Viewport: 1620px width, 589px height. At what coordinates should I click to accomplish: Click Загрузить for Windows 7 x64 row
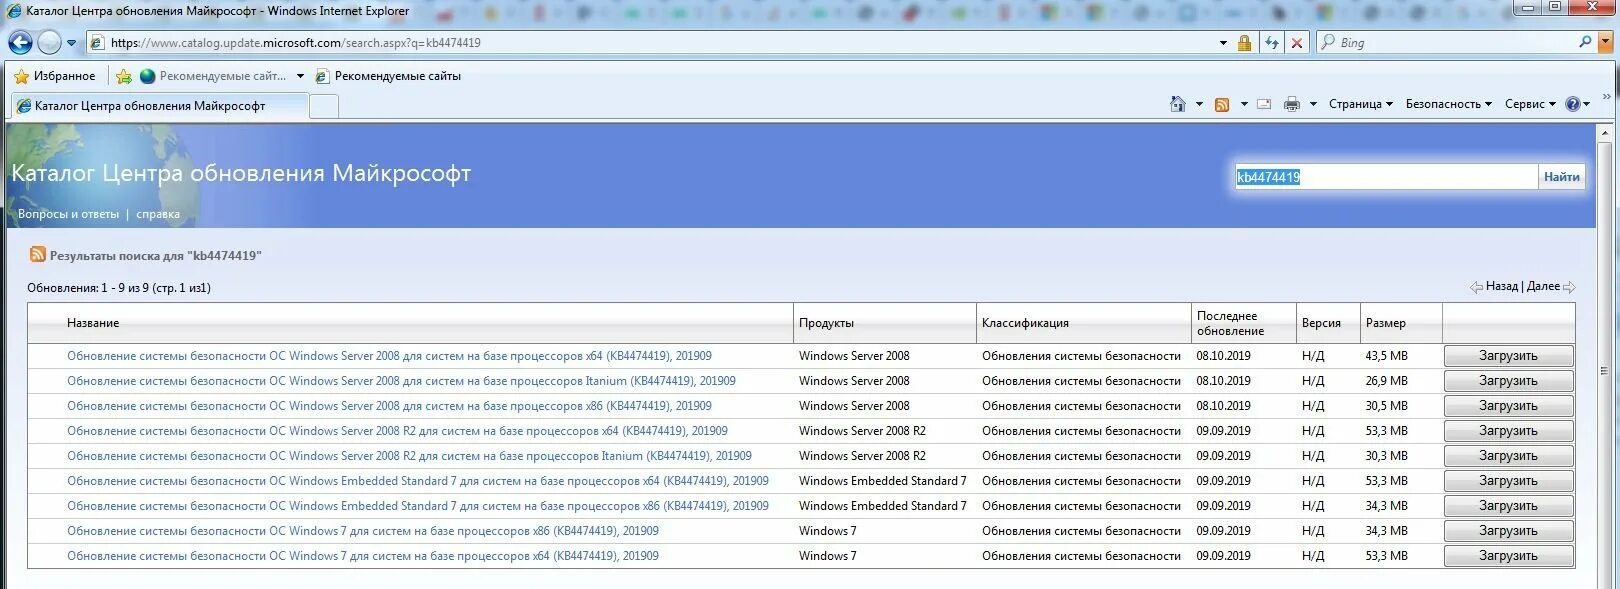[x=1508, y=556]
